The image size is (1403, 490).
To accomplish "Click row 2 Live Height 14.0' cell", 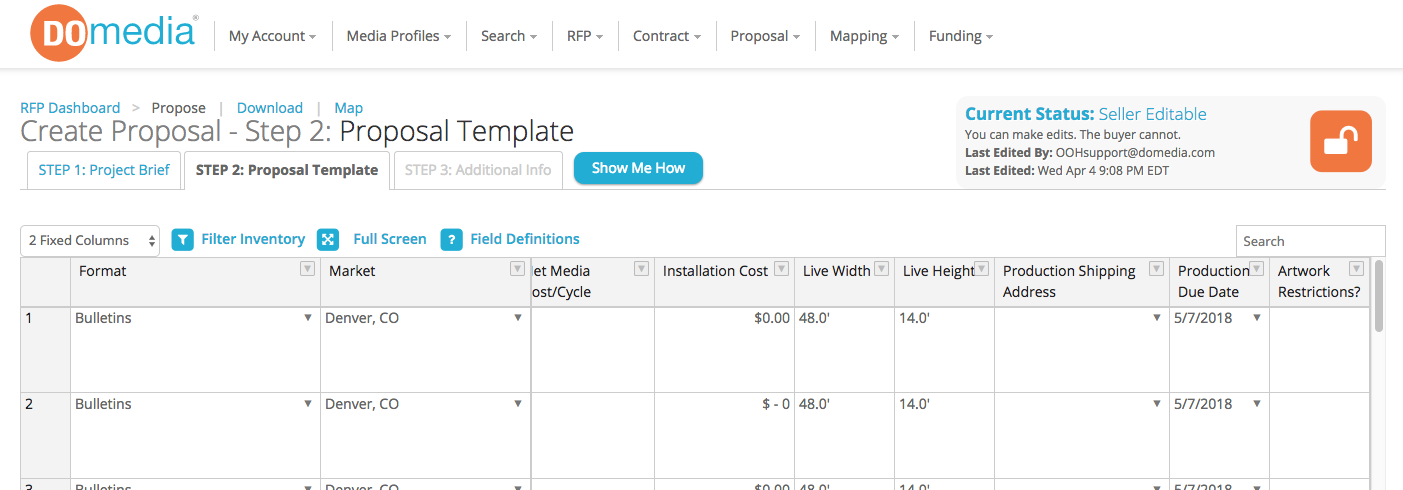I will (944, 435).
